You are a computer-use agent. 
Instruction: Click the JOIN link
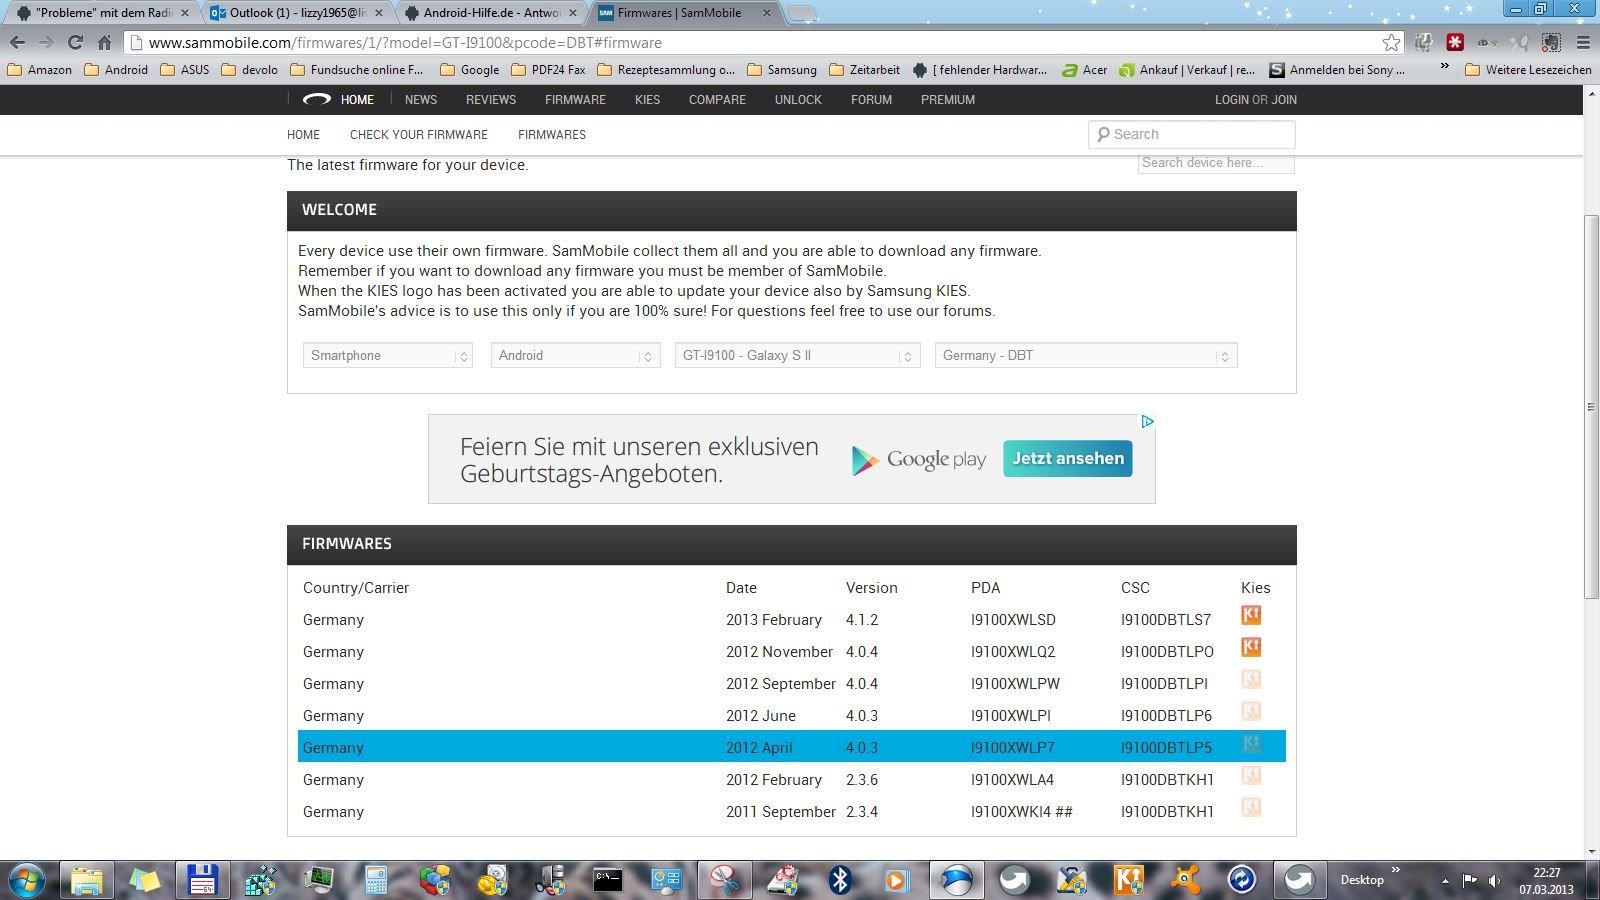point(1284,99)
